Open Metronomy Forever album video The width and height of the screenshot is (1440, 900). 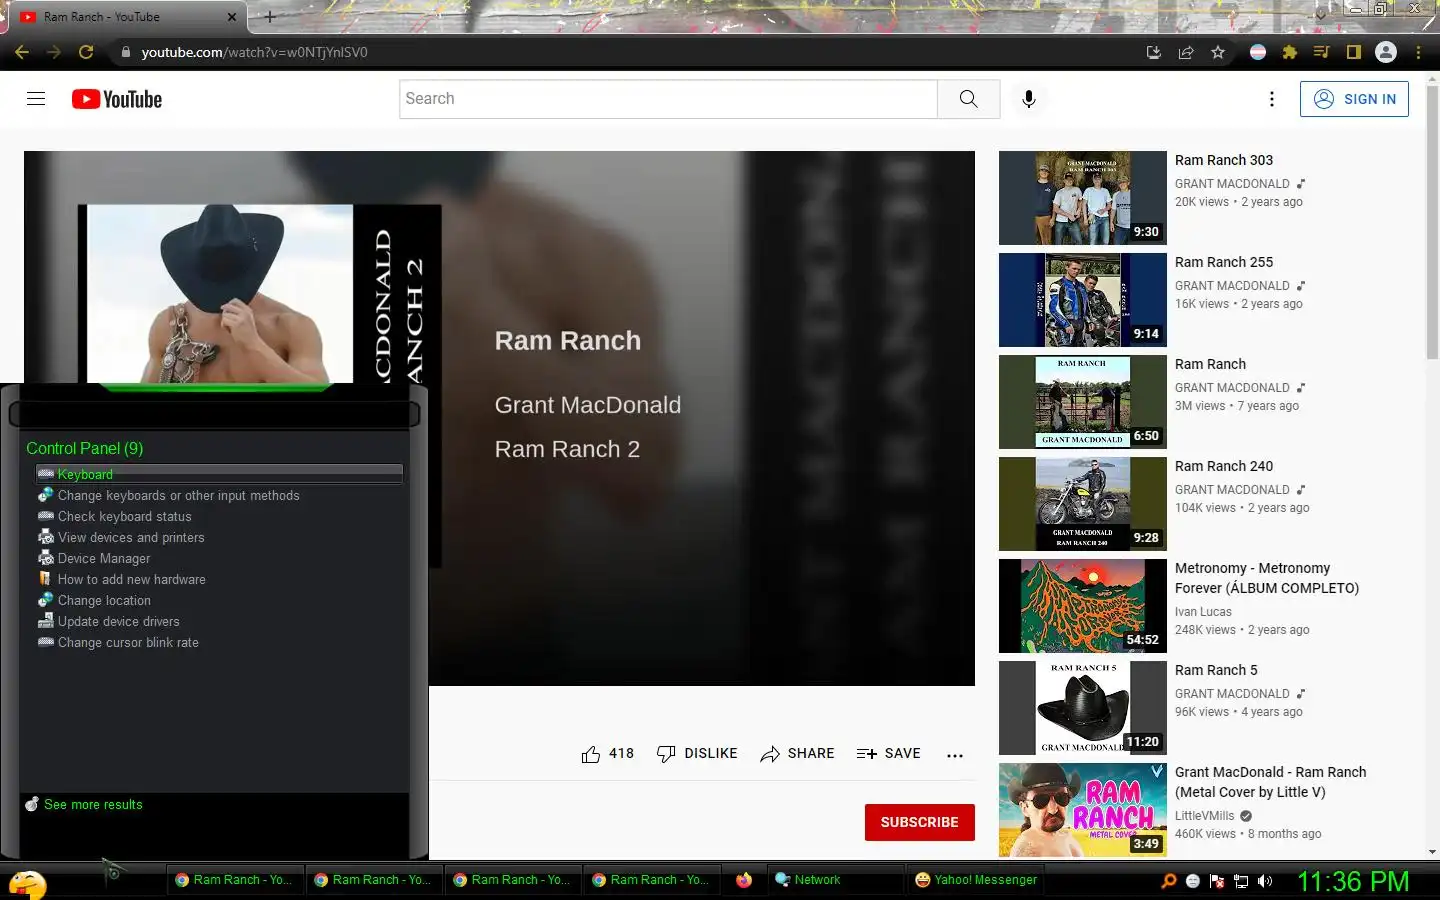pos(1266,578)
